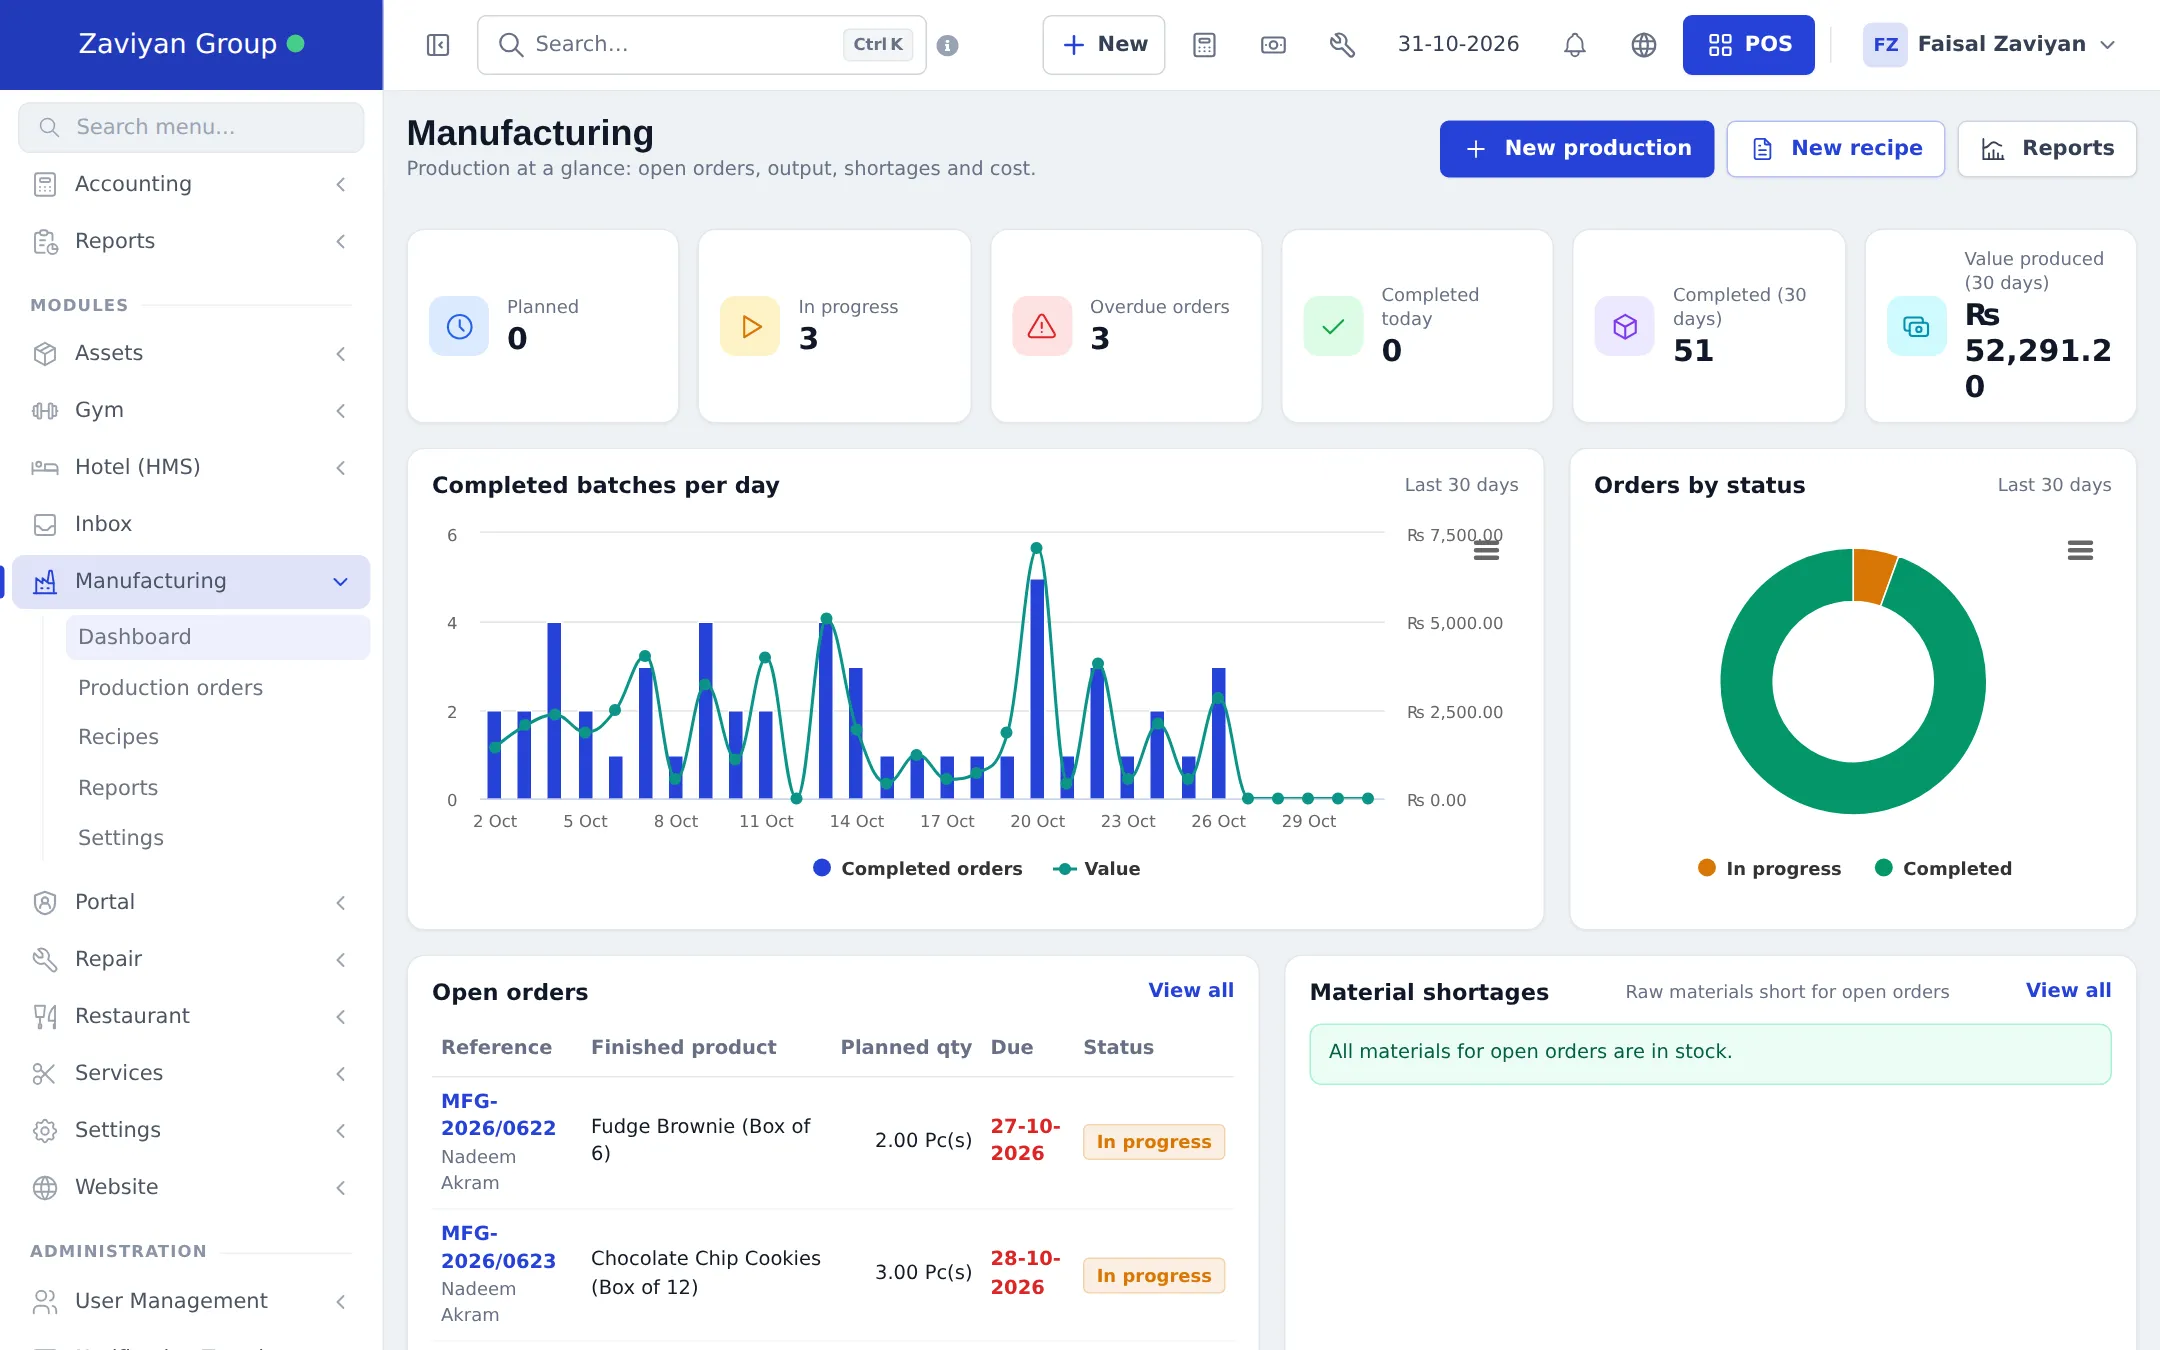This screenshot has width=2160, height=1350.
Task: Click the New recipe button
Action: point(1835,149)
